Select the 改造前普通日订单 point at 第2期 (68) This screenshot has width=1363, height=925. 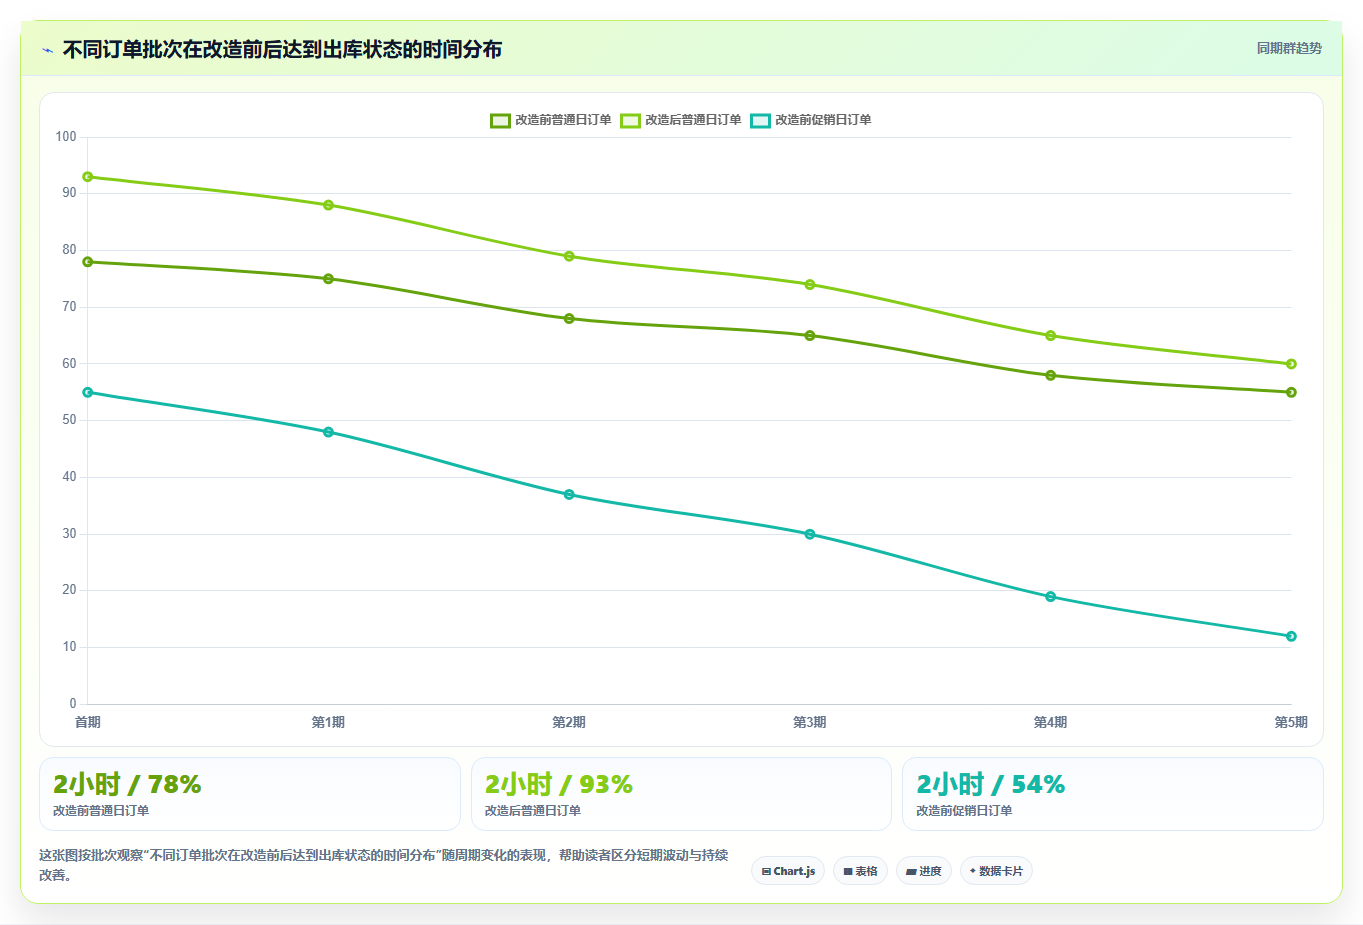[569, 319]
